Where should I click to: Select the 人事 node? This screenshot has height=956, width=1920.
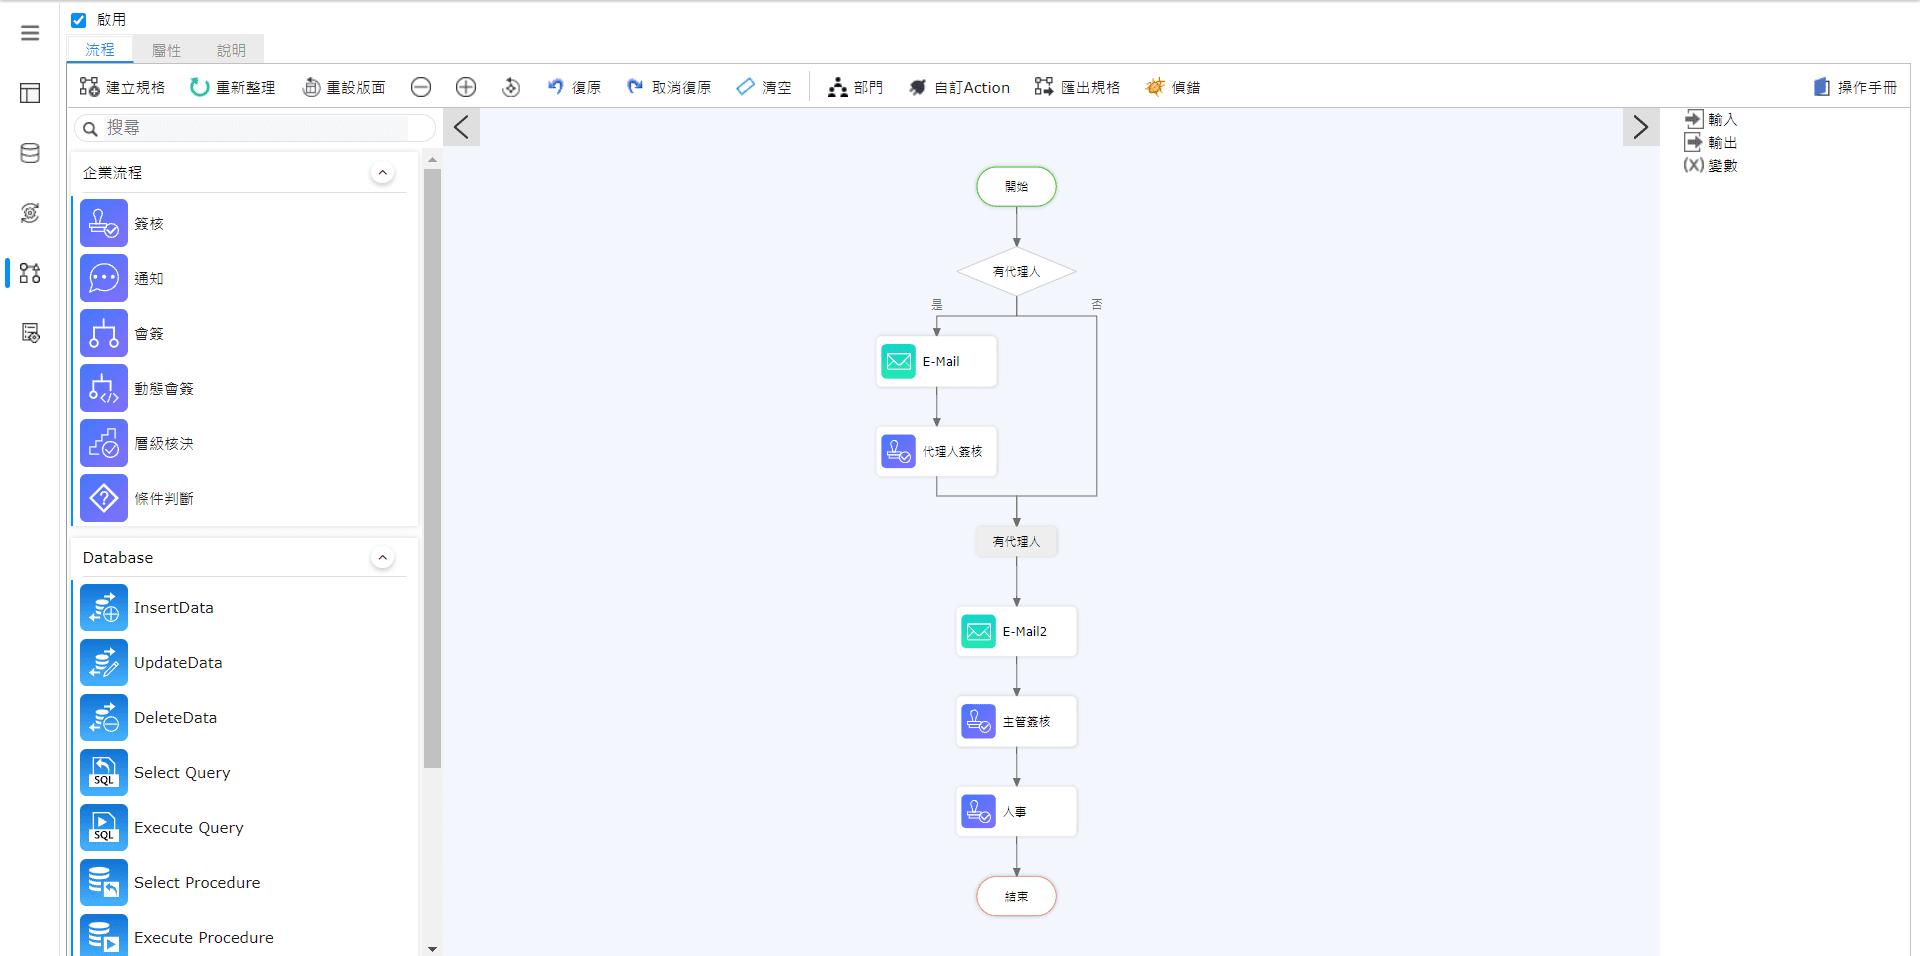(1016, 811)
